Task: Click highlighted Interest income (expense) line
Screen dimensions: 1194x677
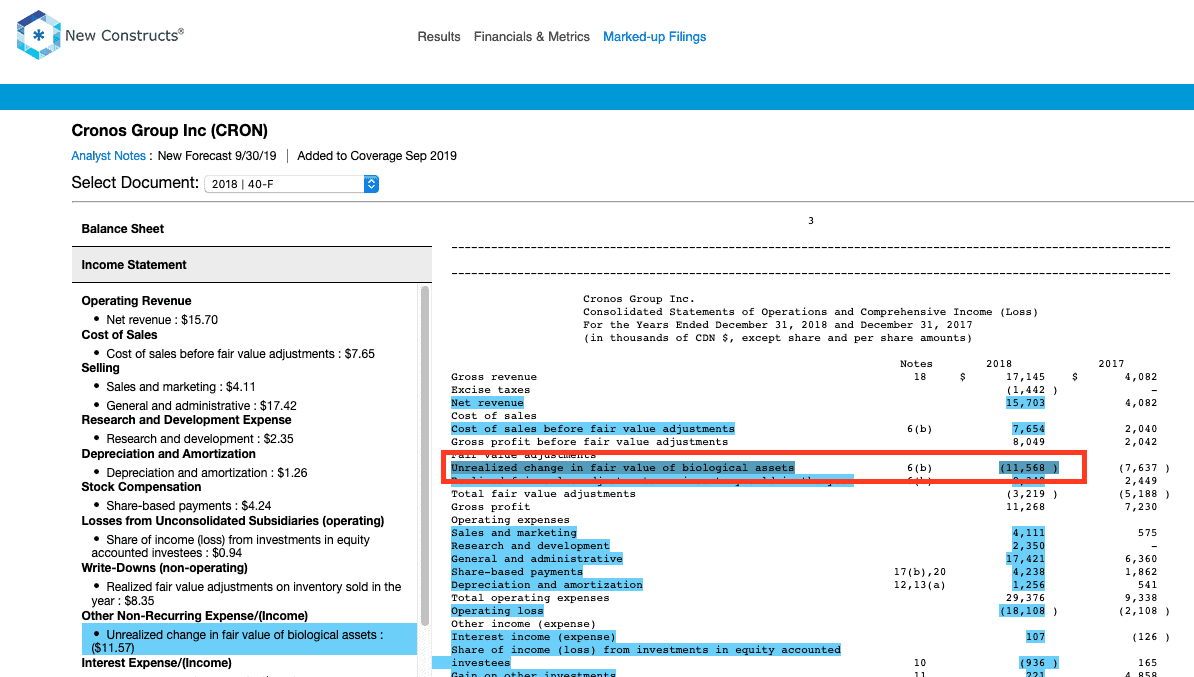Action: [x=533, y=637]
